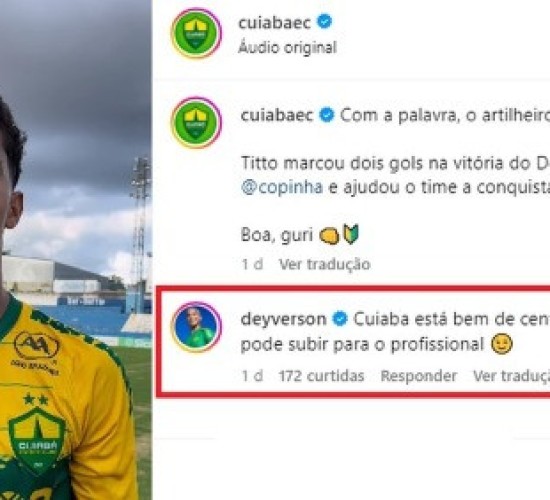
Task: Open the deyverson username link
Action: click(x=283, y=320)
